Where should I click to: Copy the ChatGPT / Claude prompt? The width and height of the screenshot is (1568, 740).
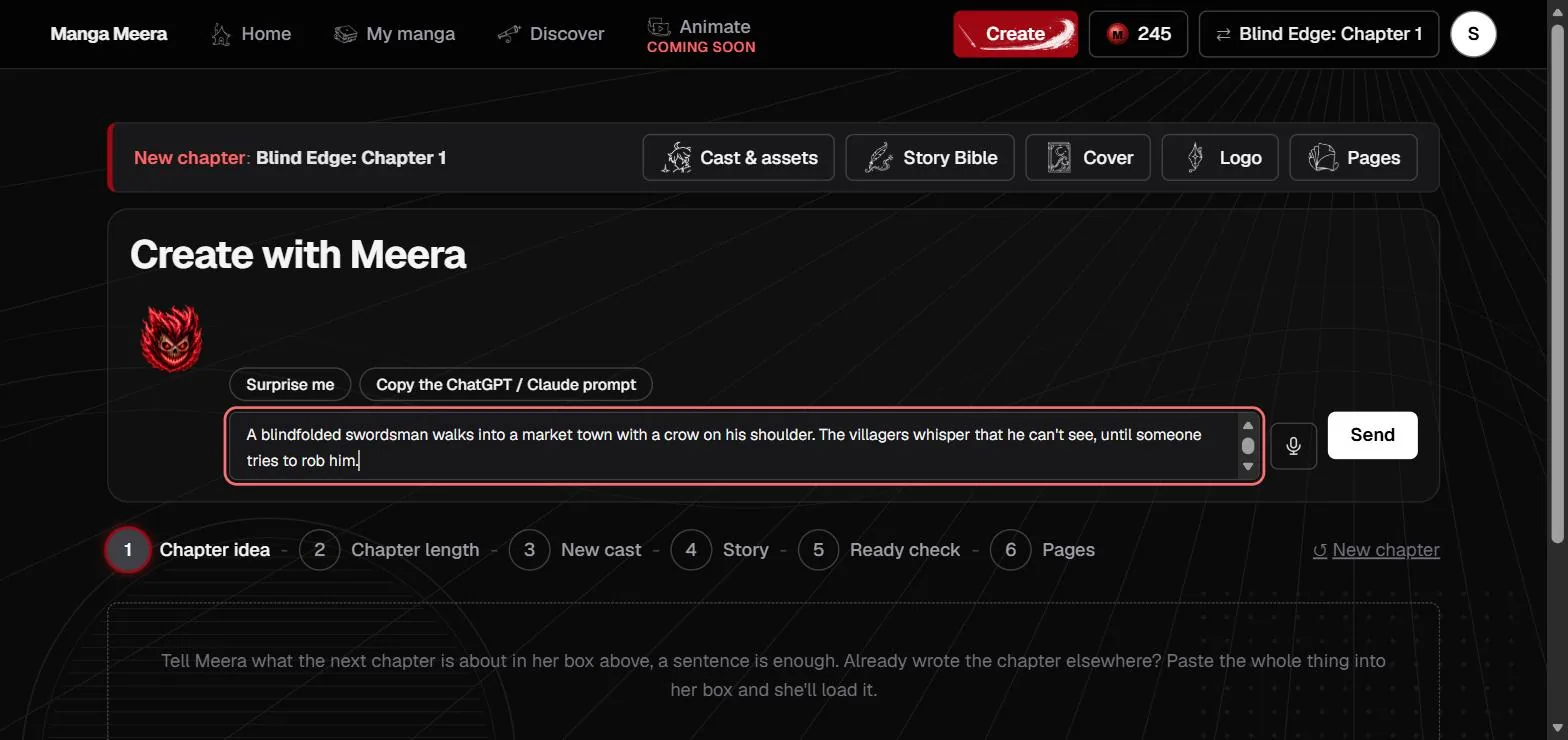(506, 384)
